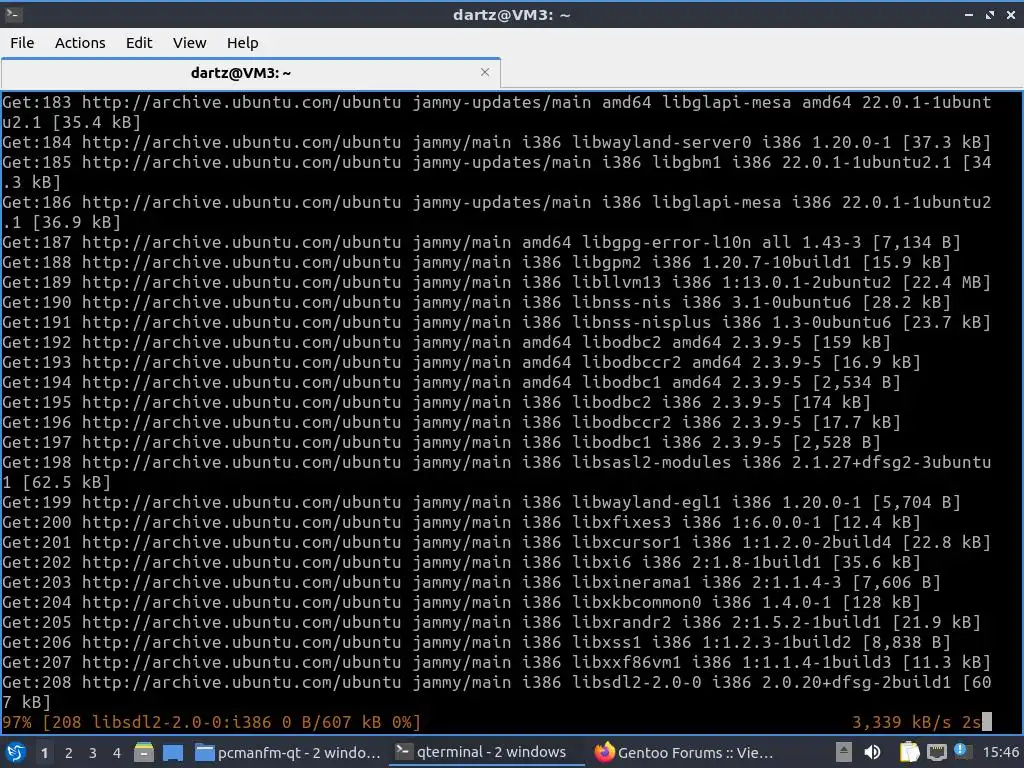Open the clipboard manager tray icon
The width and height of the screenshot is (1024, 768).
pyautogui.click(x=909, y=752)
